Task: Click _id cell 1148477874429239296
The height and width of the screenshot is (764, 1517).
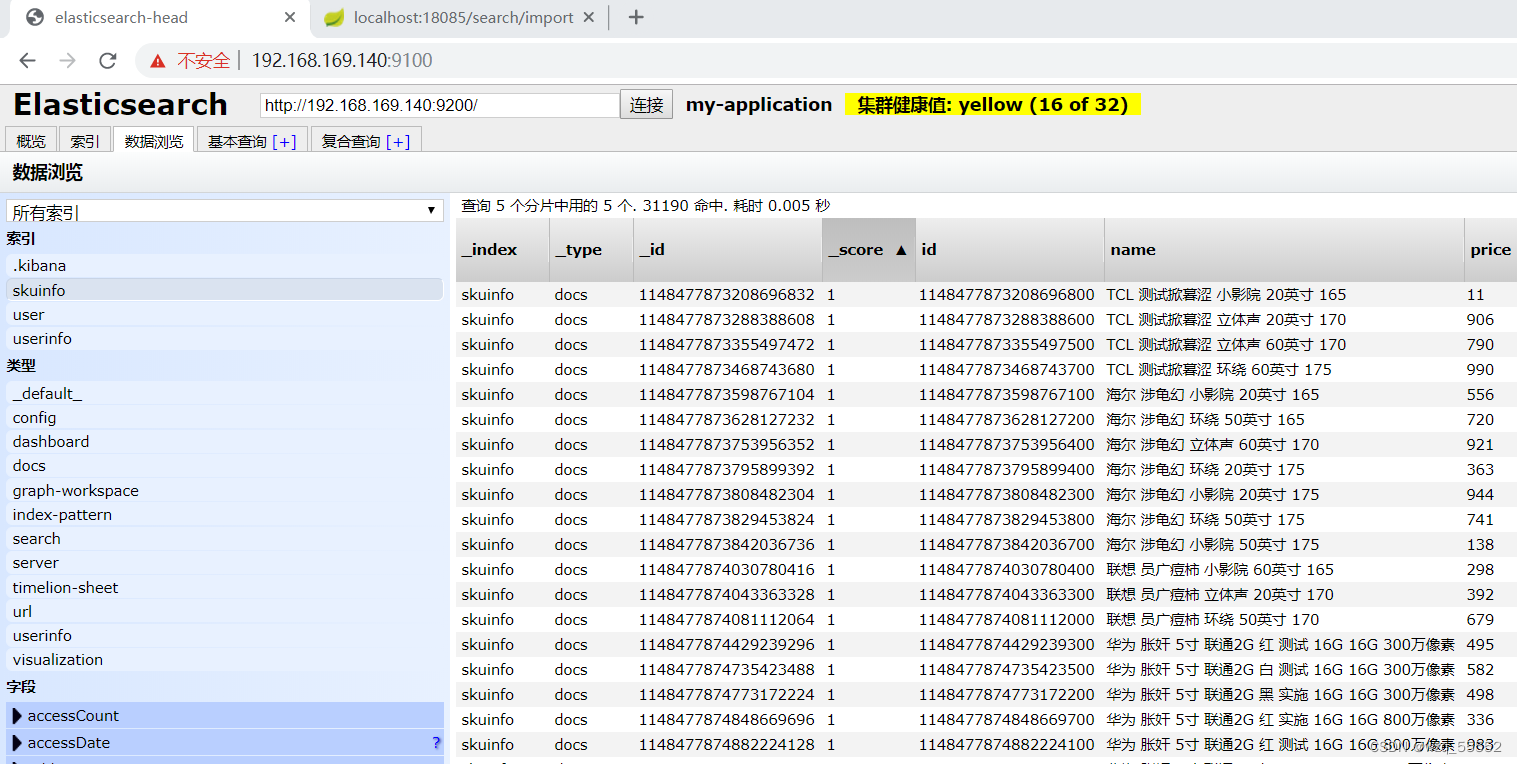Action: pos(727,645)
